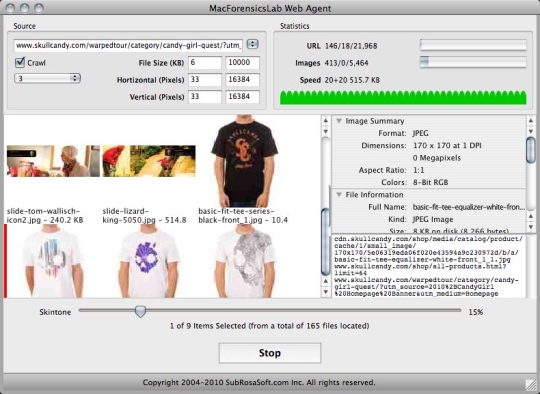Click the info panel bottom scroll down arrow
540x394 pixels.
531,227
